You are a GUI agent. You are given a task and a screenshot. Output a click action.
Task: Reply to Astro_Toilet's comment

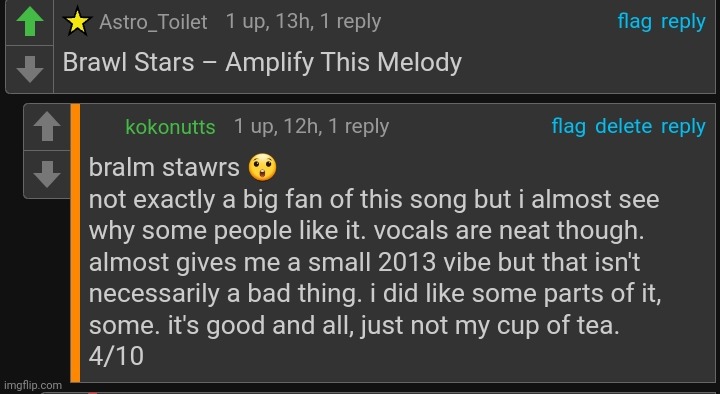pos(683,22)
